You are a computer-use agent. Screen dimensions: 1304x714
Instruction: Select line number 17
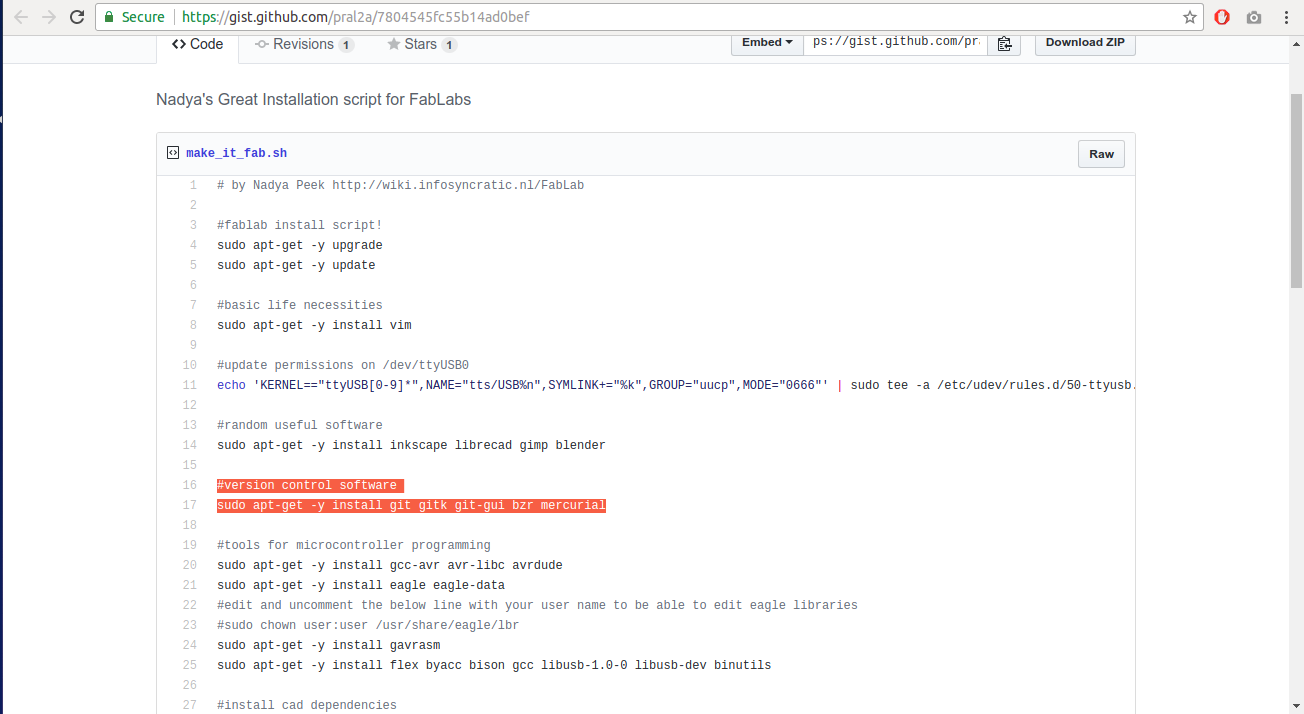coord(190,505)
